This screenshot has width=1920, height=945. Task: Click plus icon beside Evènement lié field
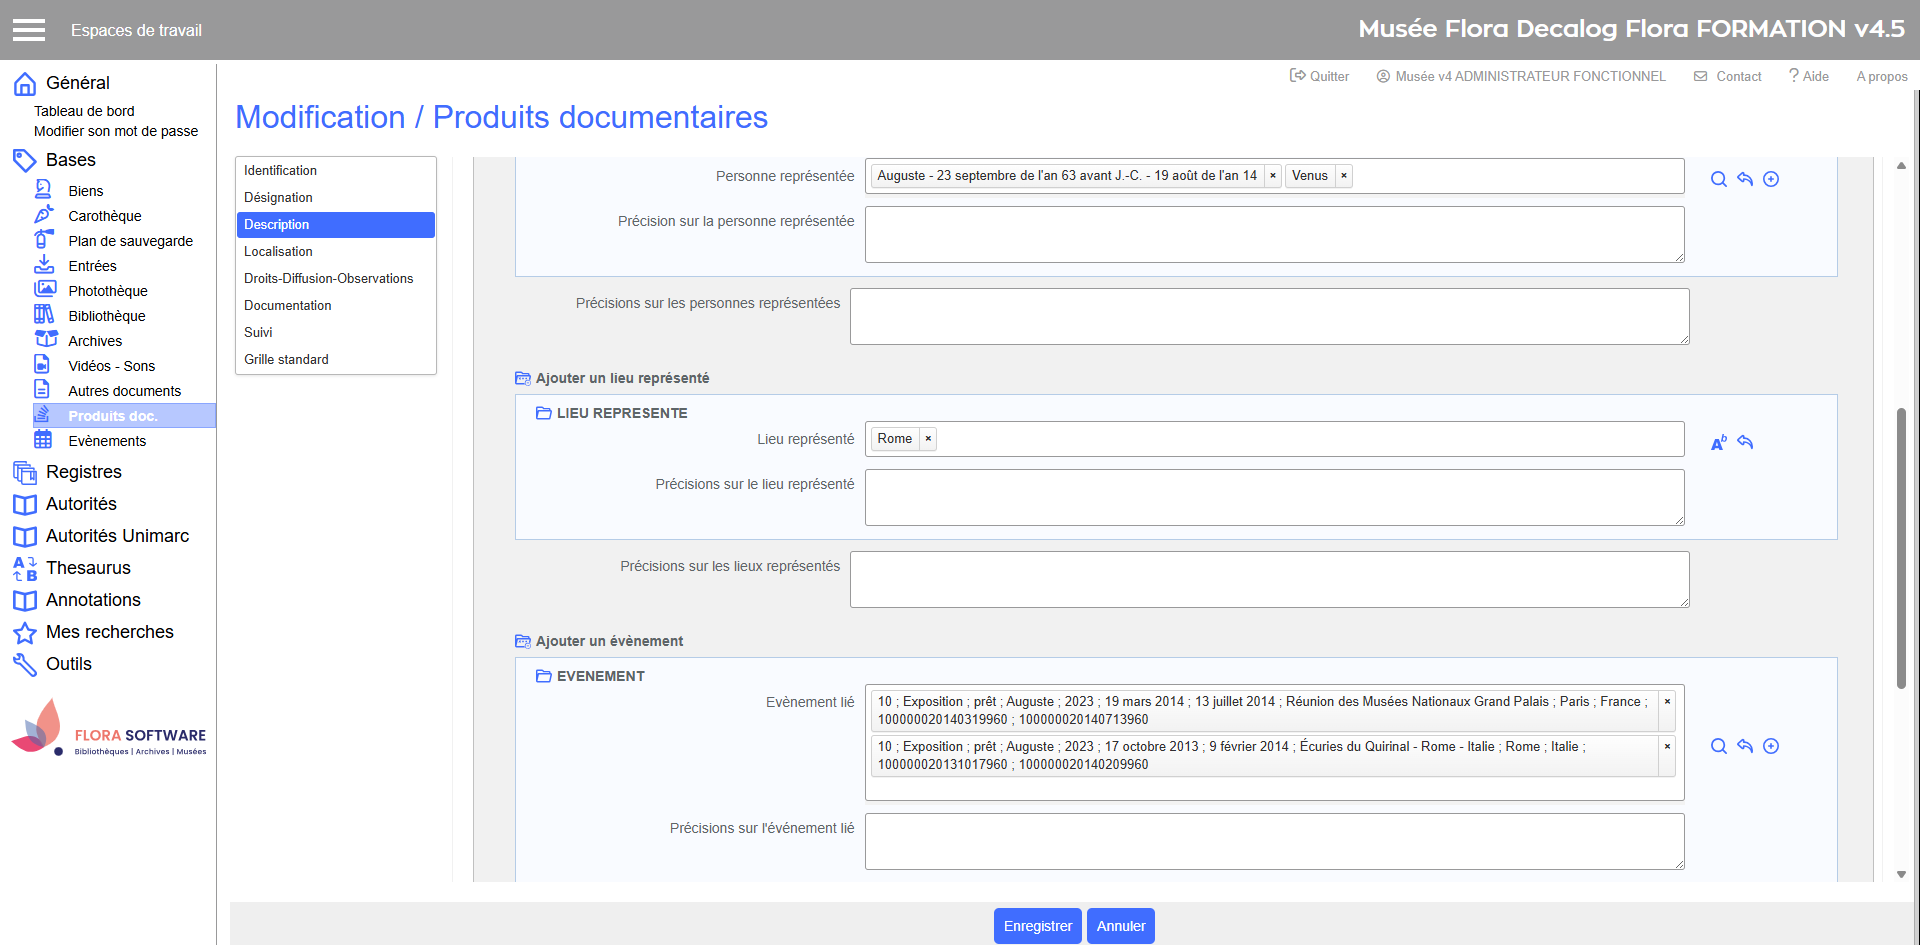[1771, 746]
